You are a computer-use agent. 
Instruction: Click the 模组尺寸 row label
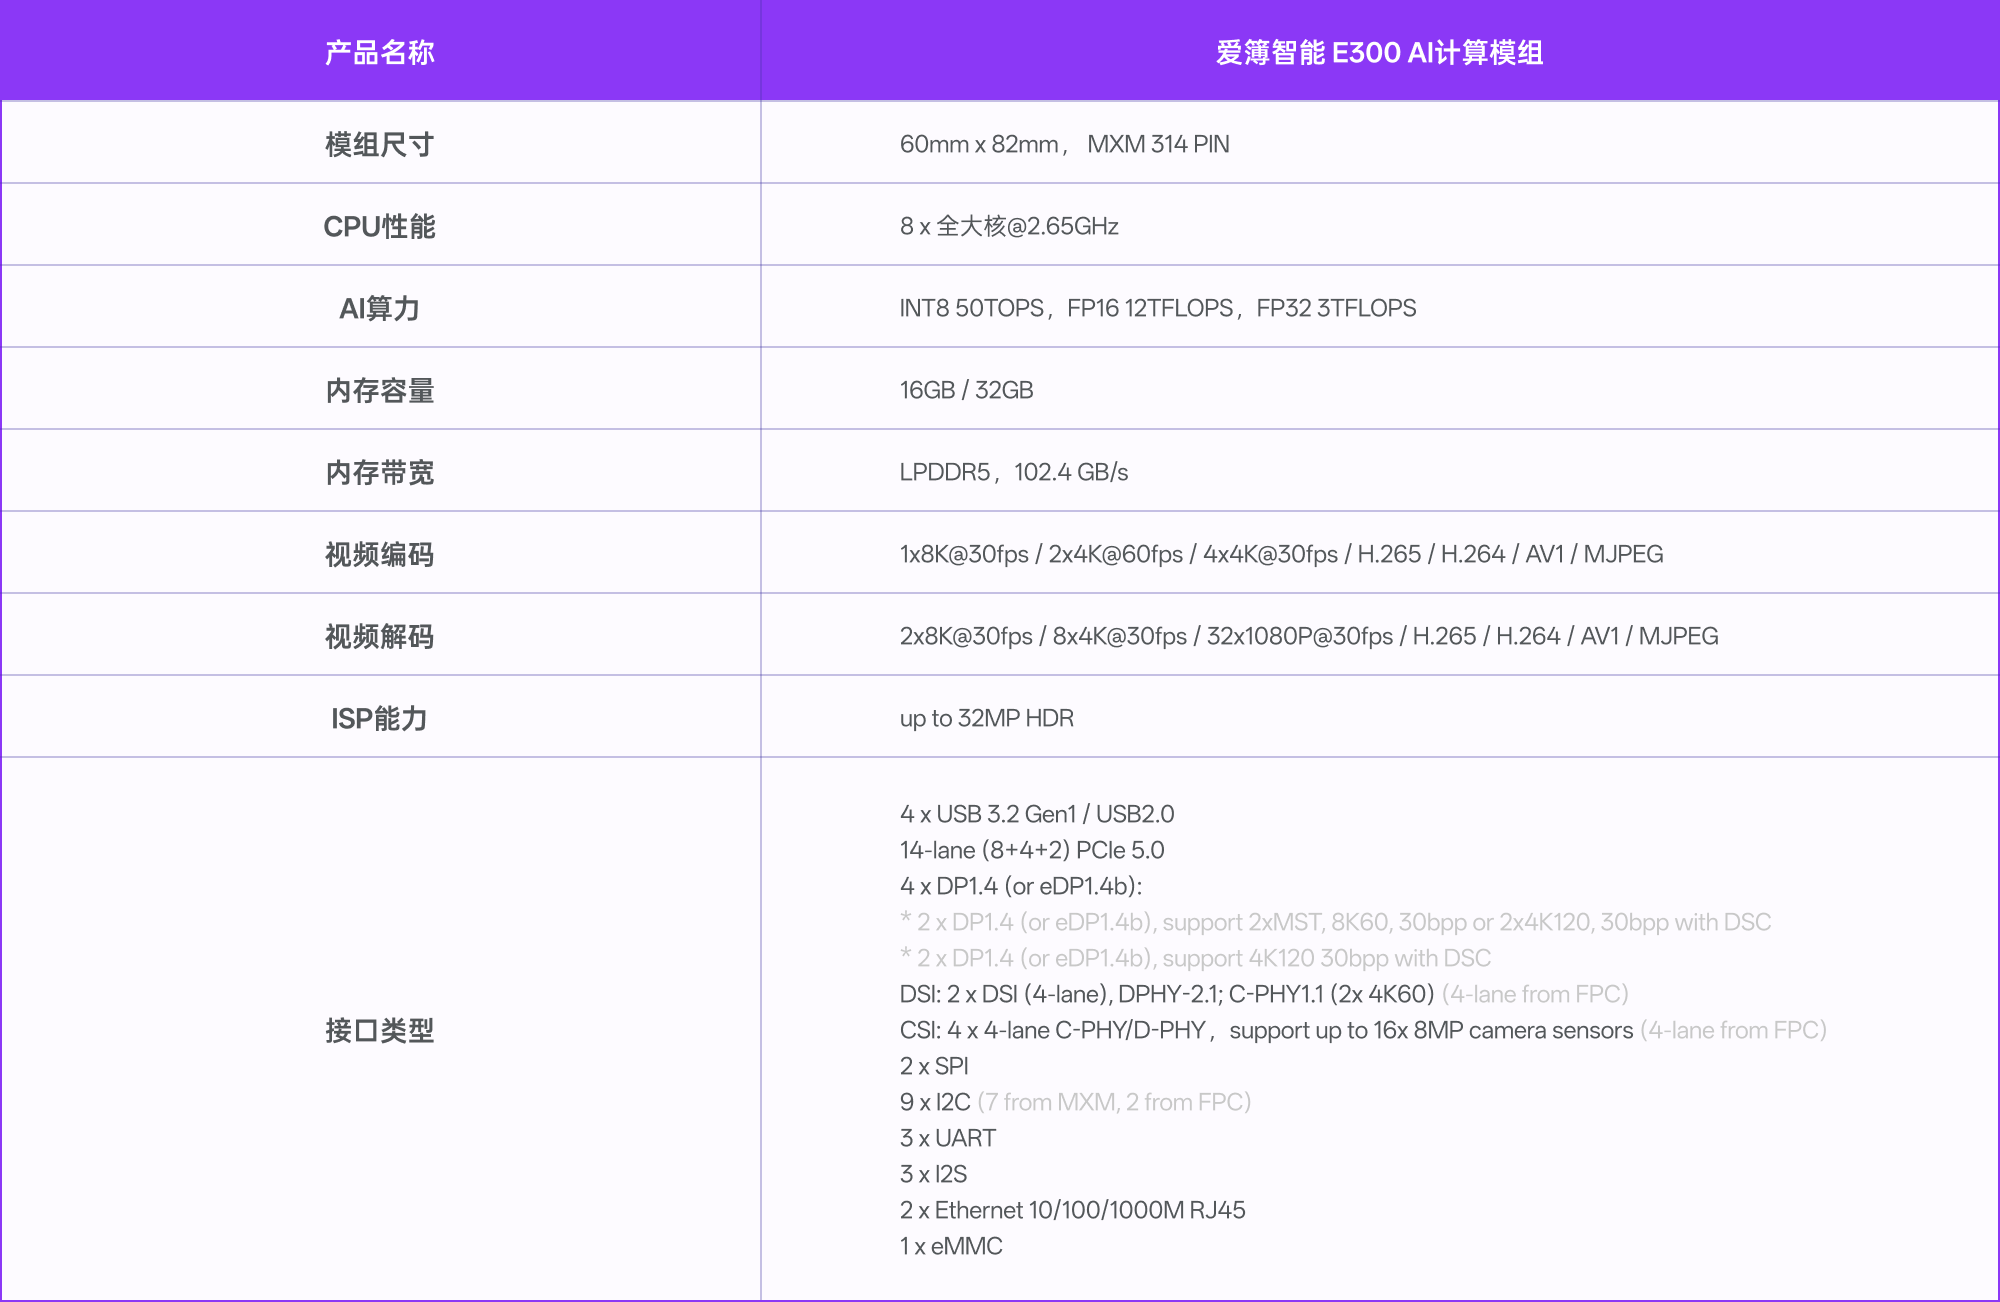point(379,144)
